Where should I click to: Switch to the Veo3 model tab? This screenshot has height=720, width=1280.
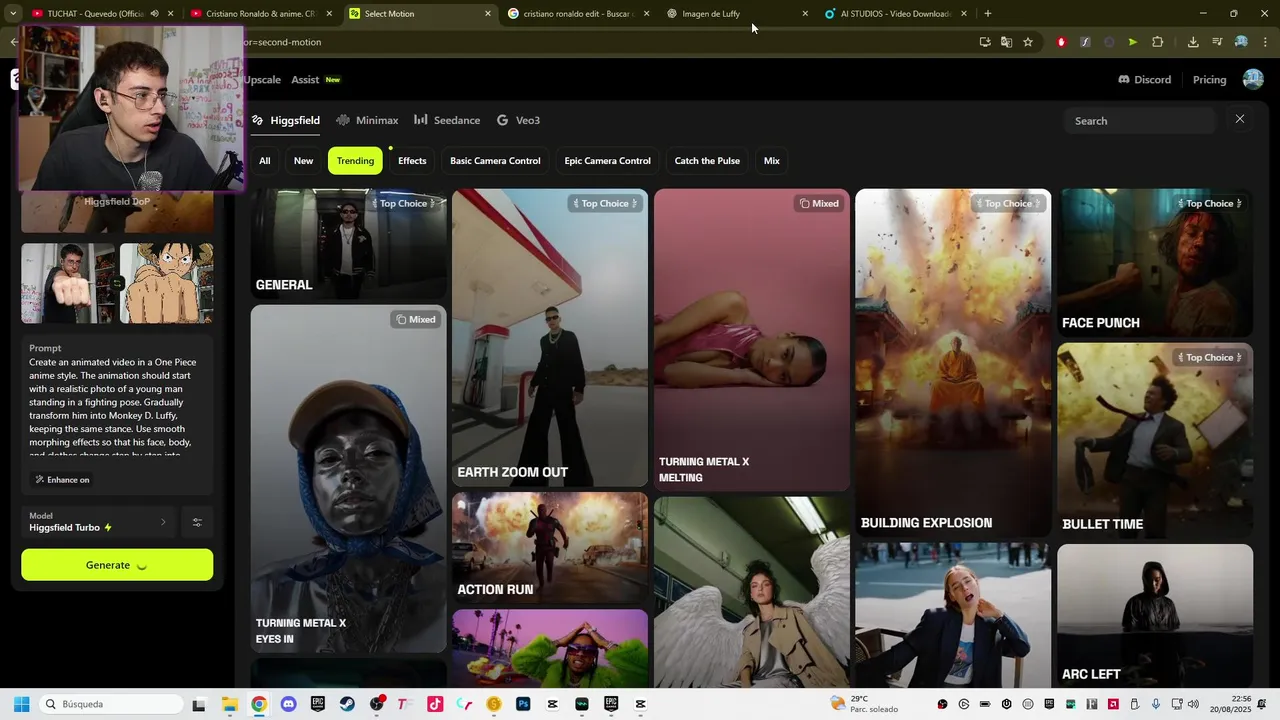(518, 120)
